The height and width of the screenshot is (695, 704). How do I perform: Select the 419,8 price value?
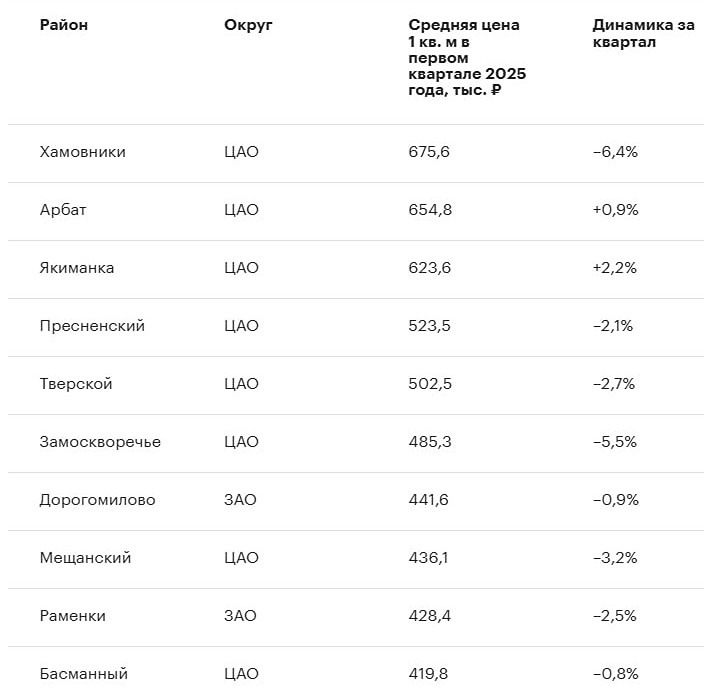point(428,674)
